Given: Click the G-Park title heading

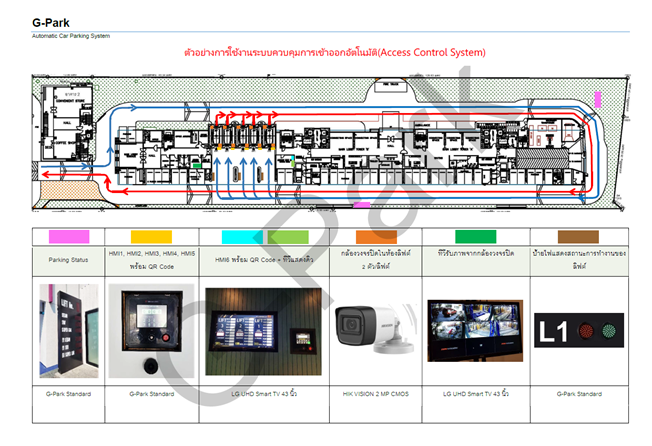Looking at the screenshot, I should click(x=52, y=21).
